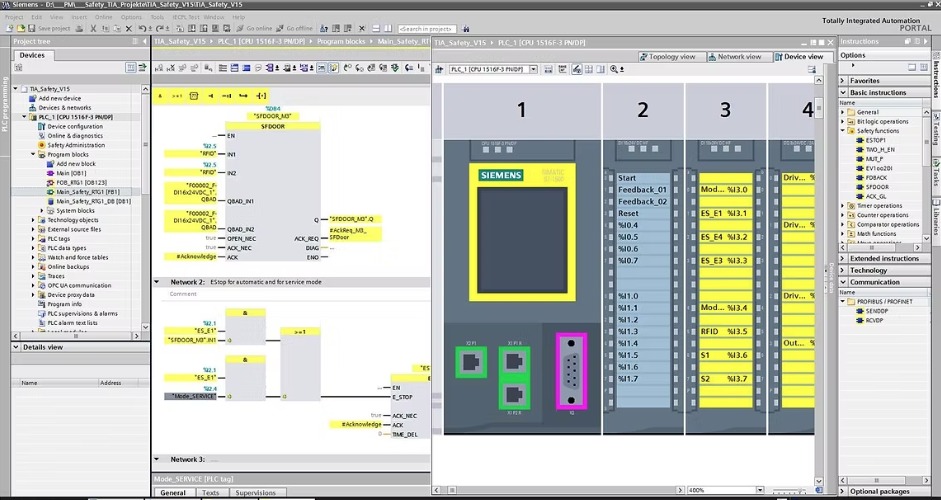Click the Save project toolbar button

click(x=49, y=28)
